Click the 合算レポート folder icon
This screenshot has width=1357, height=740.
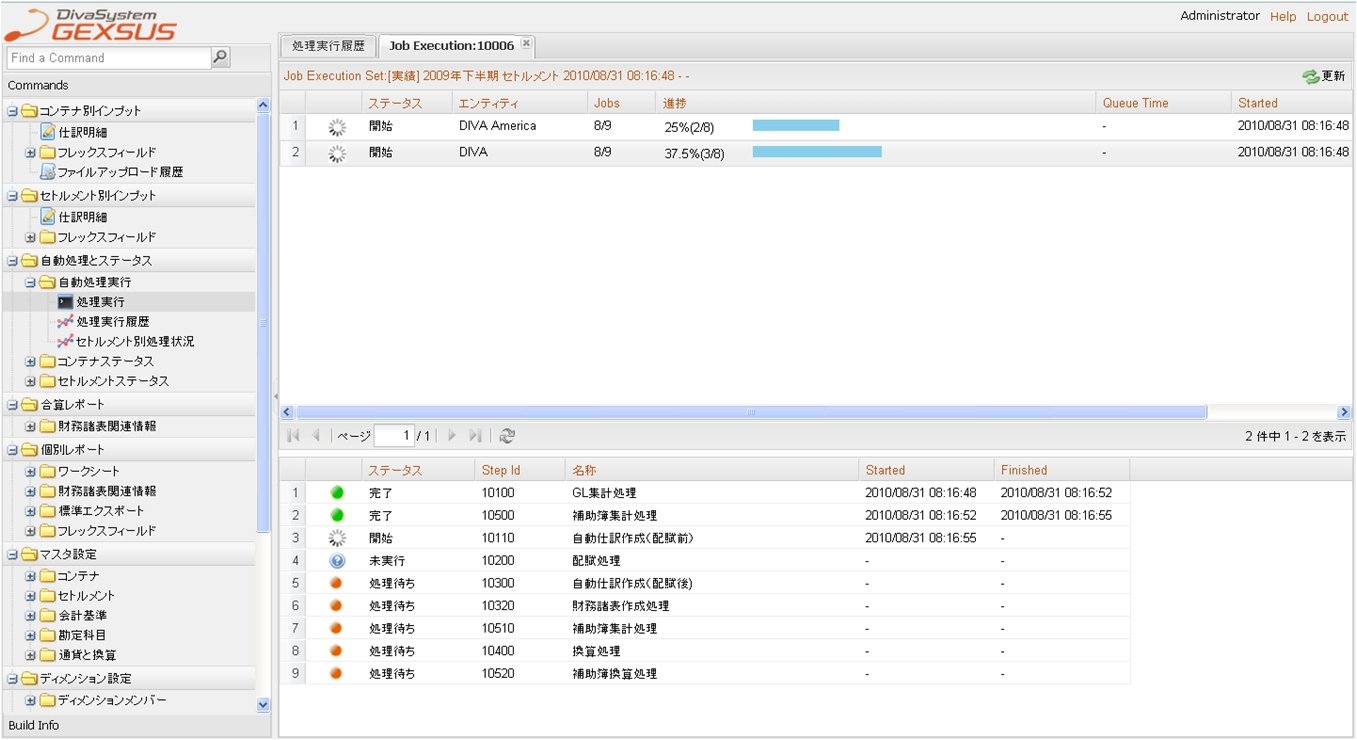tap(29, 405)
